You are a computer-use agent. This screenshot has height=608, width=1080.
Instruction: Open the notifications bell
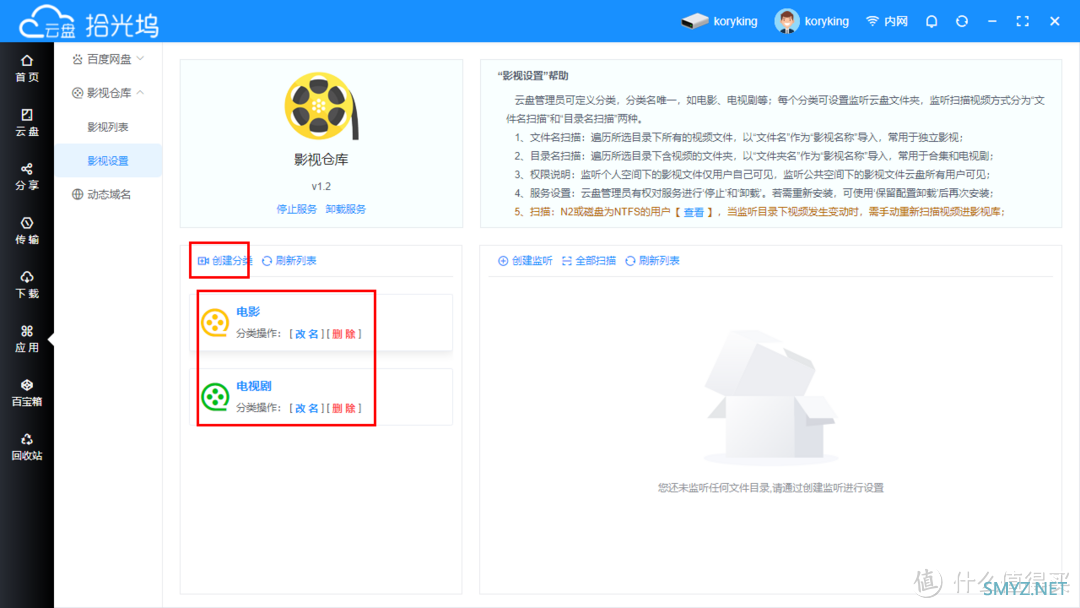pyautogui.click(x=931, y=21)
